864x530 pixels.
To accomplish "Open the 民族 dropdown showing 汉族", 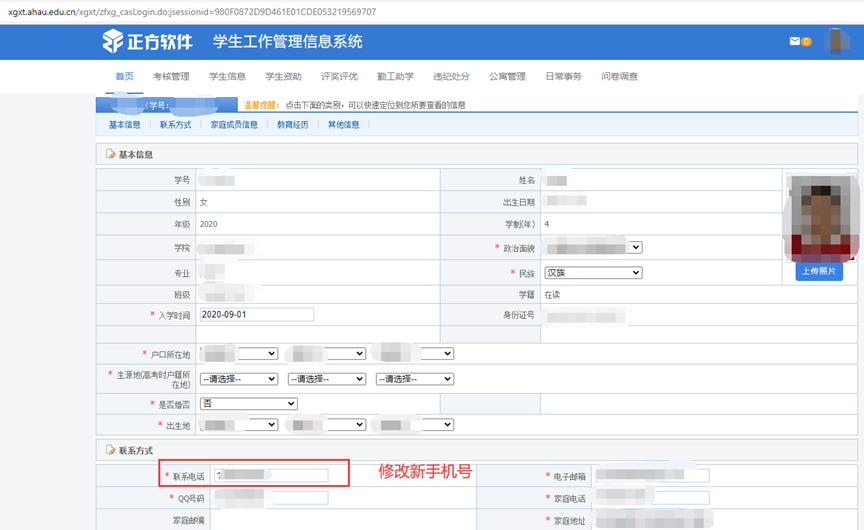I will pyautogui.click(x=593, y=273).
